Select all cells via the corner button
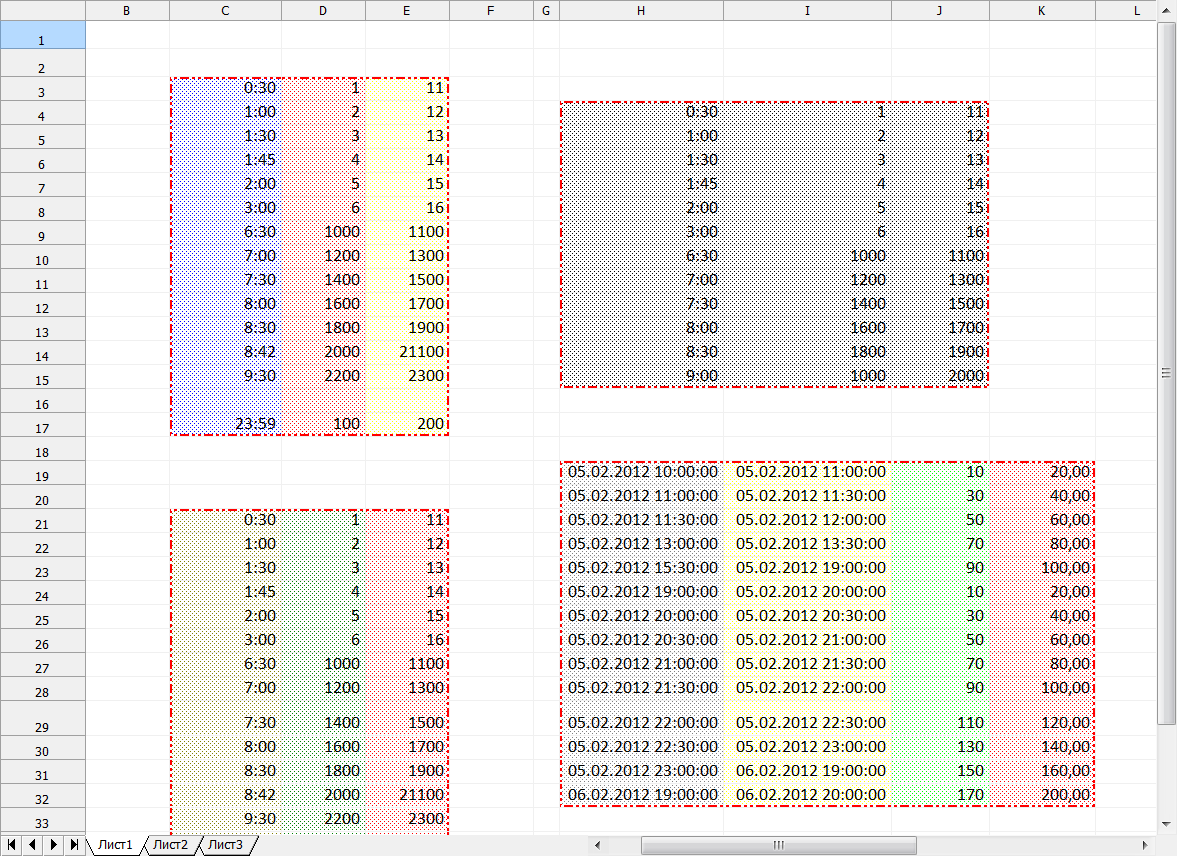The width and height of the screenshot is (1177, 856). click(43, 10)
